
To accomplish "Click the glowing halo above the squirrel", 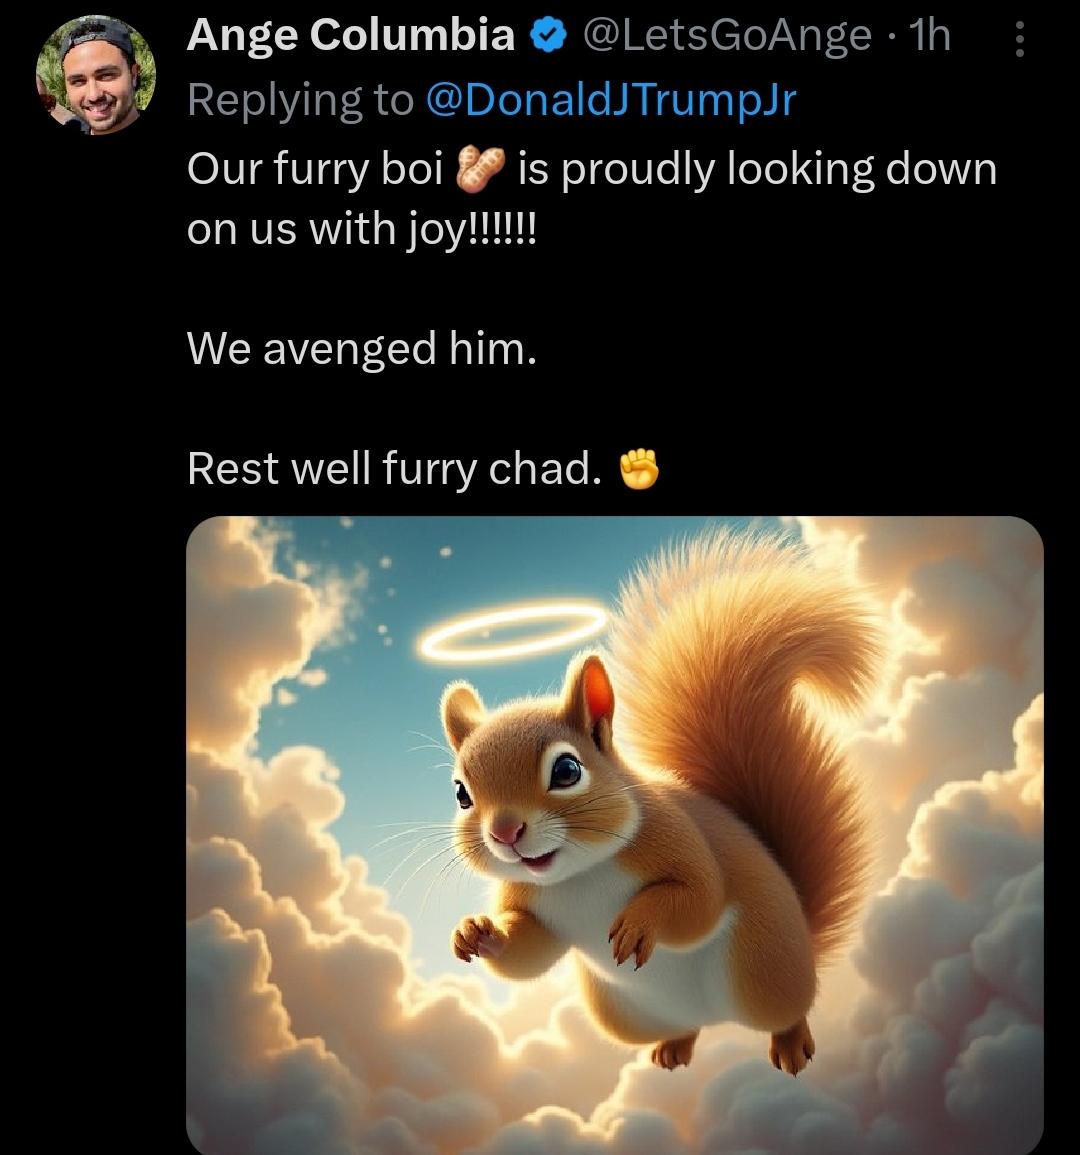I will tap(513, 631).
